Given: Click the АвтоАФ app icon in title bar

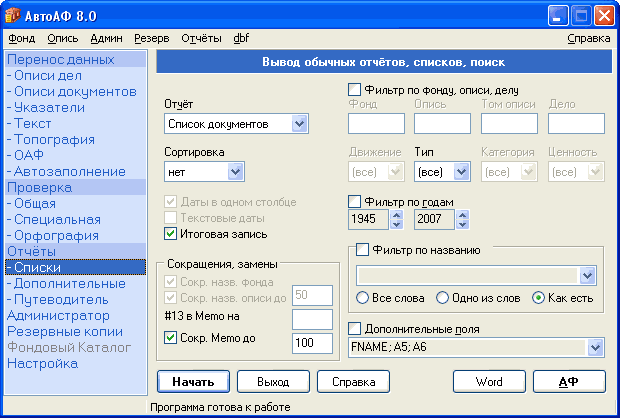Looking at the screenshot, I should pos(12,16).
